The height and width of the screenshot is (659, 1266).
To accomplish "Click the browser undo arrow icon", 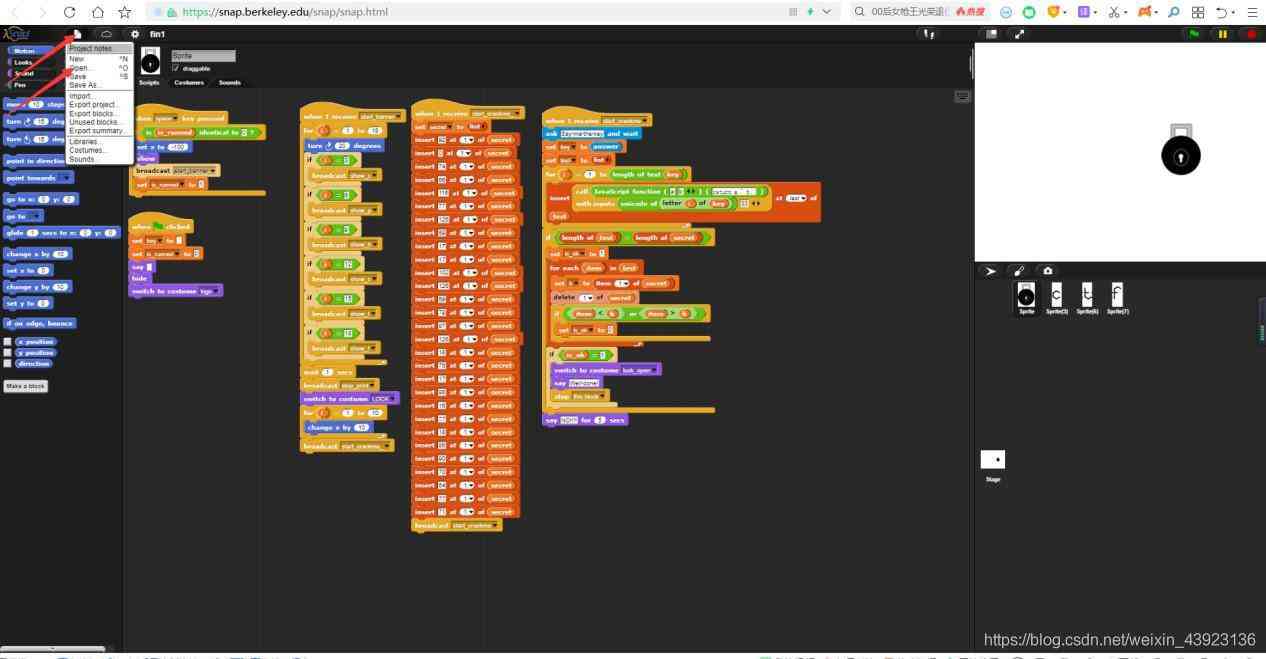I will point(1222,12).
